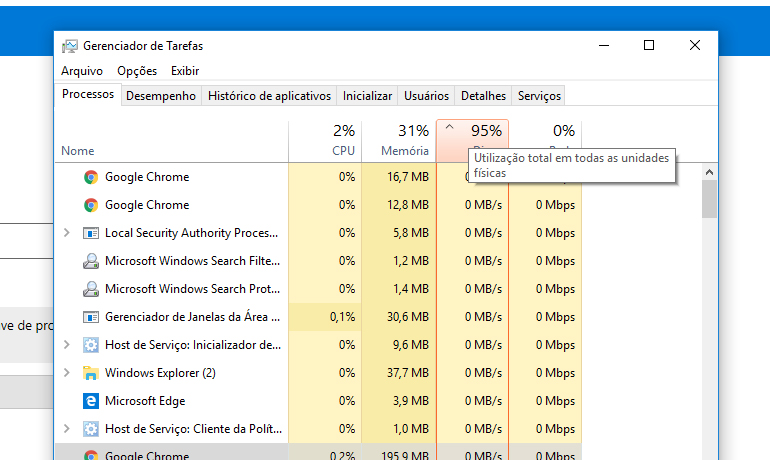Open the Exibir menu
The image size is (770, 460).
tap(185, 71)
